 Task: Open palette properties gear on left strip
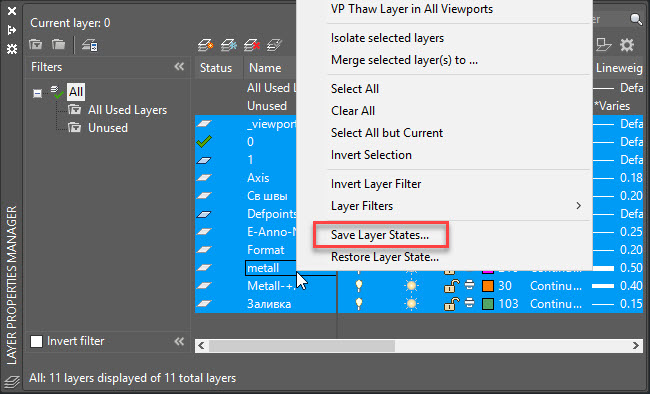(12, 49)
